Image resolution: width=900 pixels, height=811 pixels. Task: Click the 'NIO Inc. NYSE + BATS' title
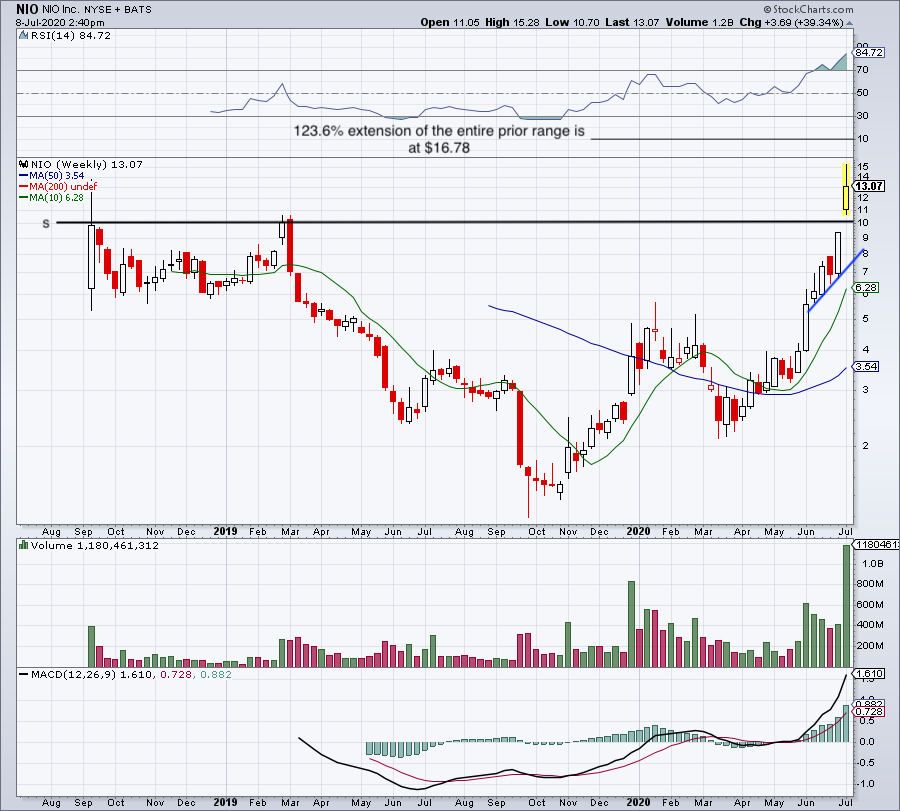97,10
